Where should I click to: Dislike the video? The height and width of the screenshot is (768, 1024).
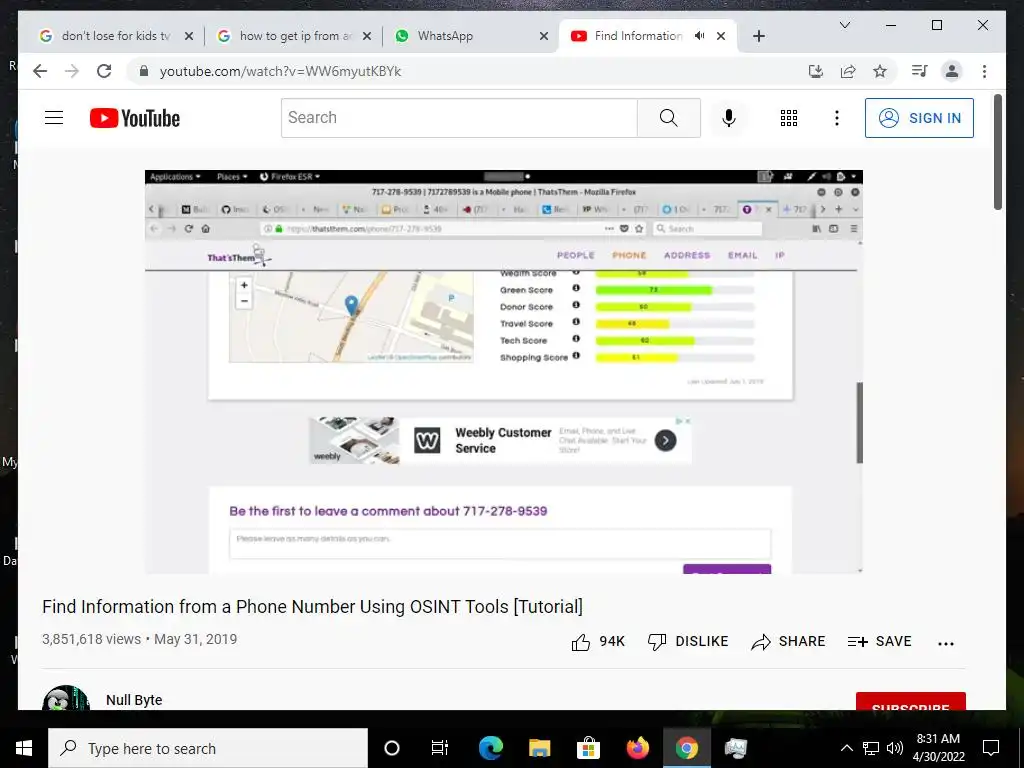[687, 642]
